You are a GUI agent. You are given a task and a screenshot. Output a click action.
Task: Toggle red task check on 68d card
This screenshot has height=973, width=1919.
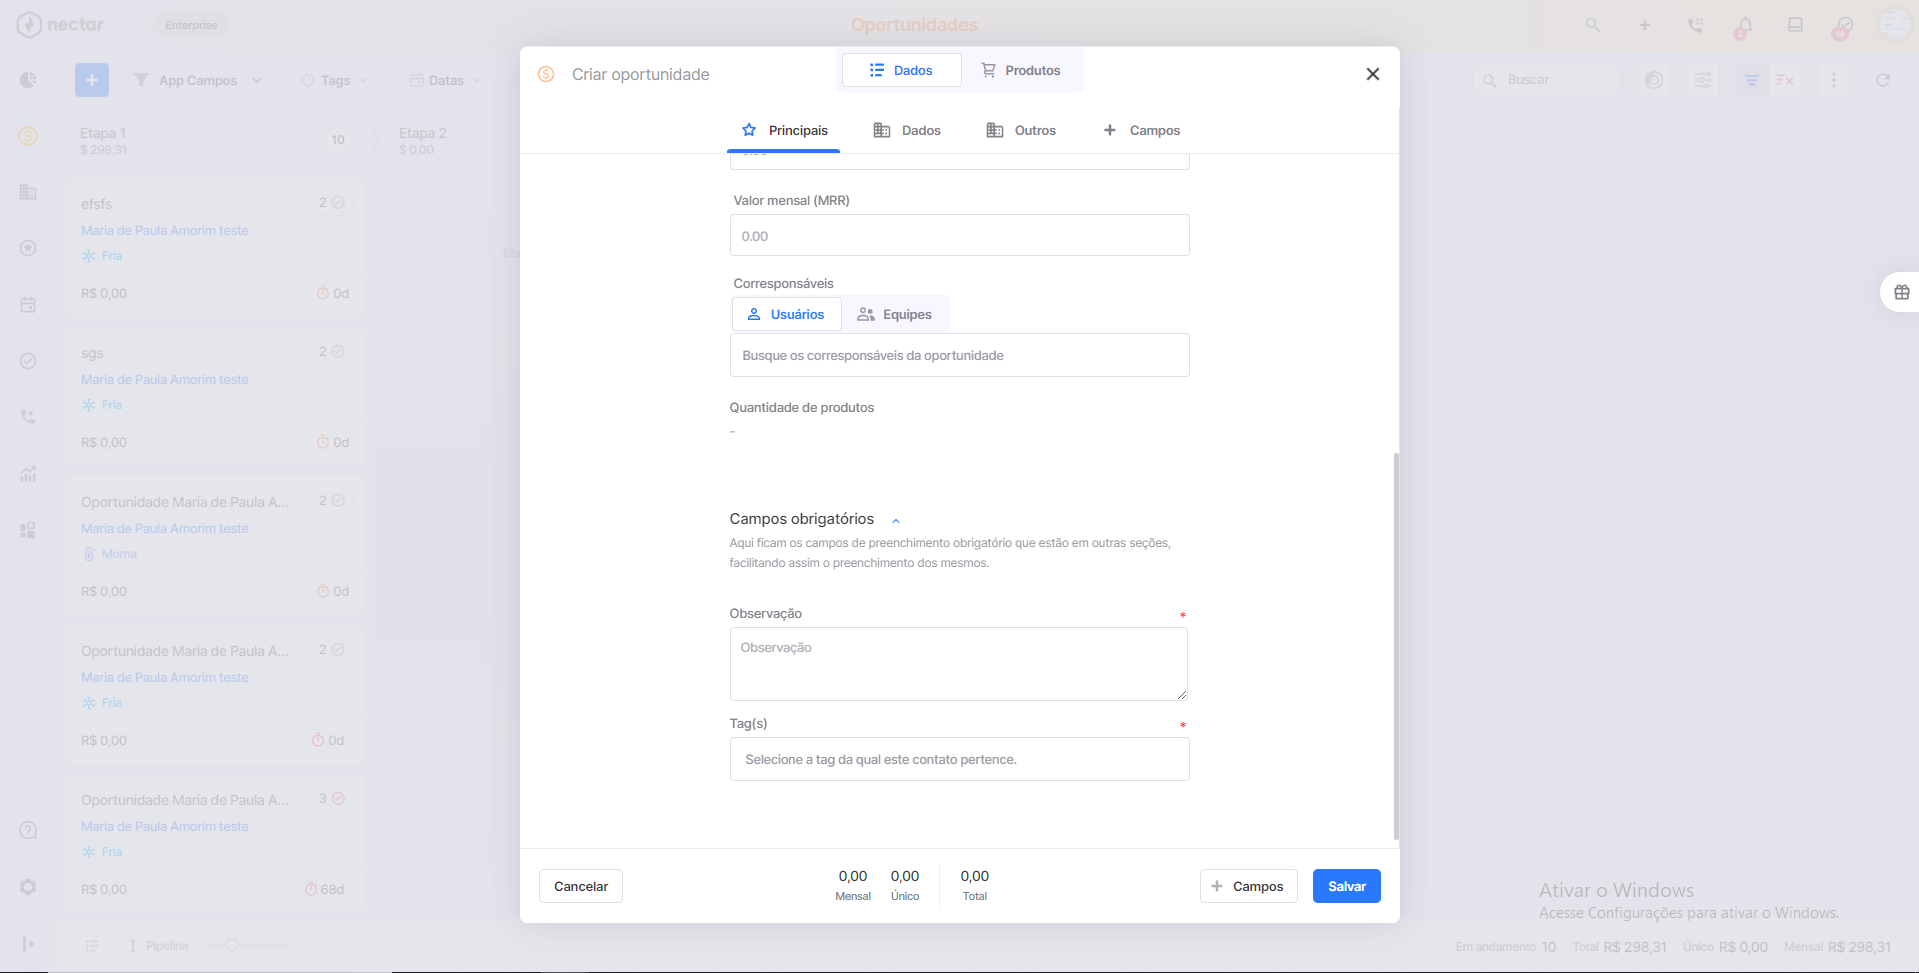pos(338,798)
